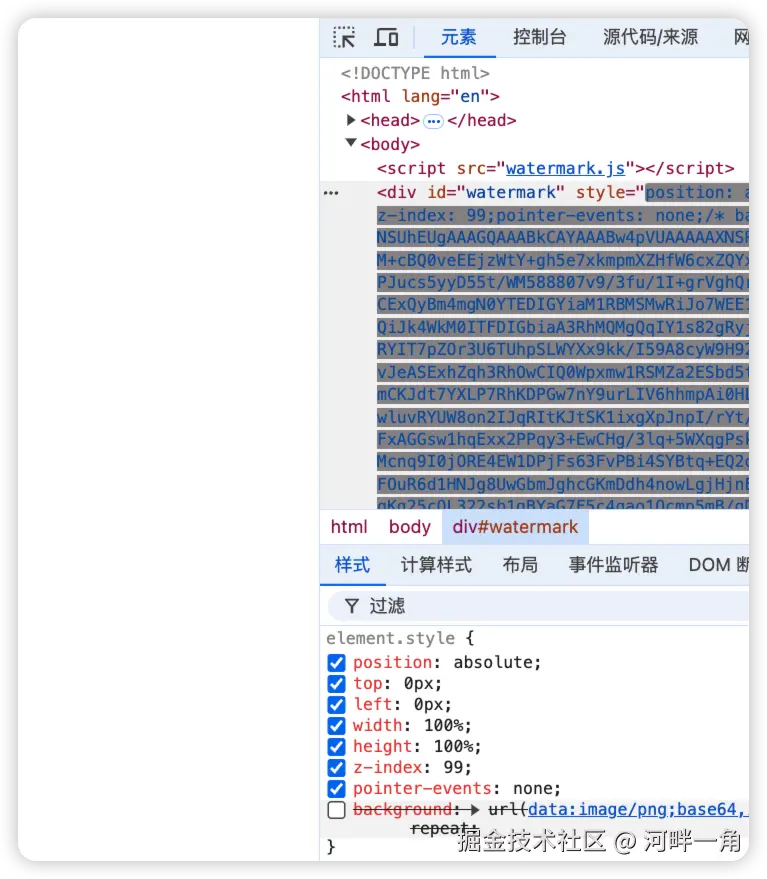Expand the collapsed head element
The image size is (767, 879).
coord(351,120)
